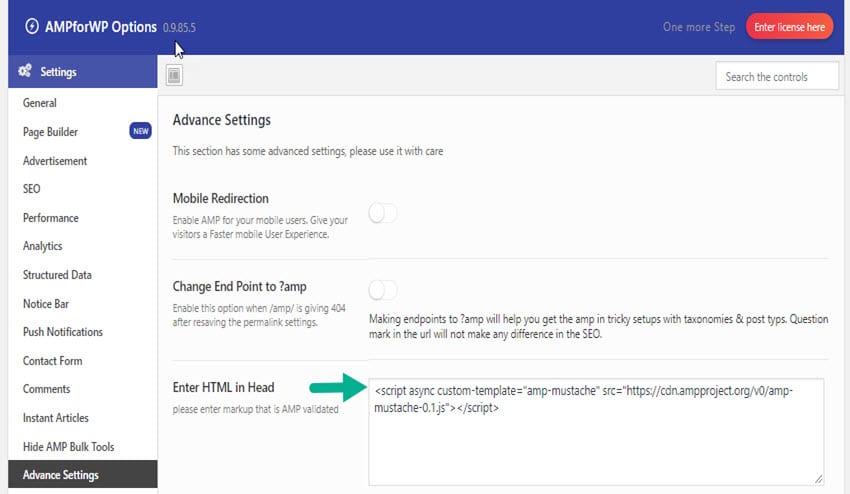Viewport: 850px width, 494px height.
Task: Click the AMPforWP Options title text
Action: click(x=101, y=27)
